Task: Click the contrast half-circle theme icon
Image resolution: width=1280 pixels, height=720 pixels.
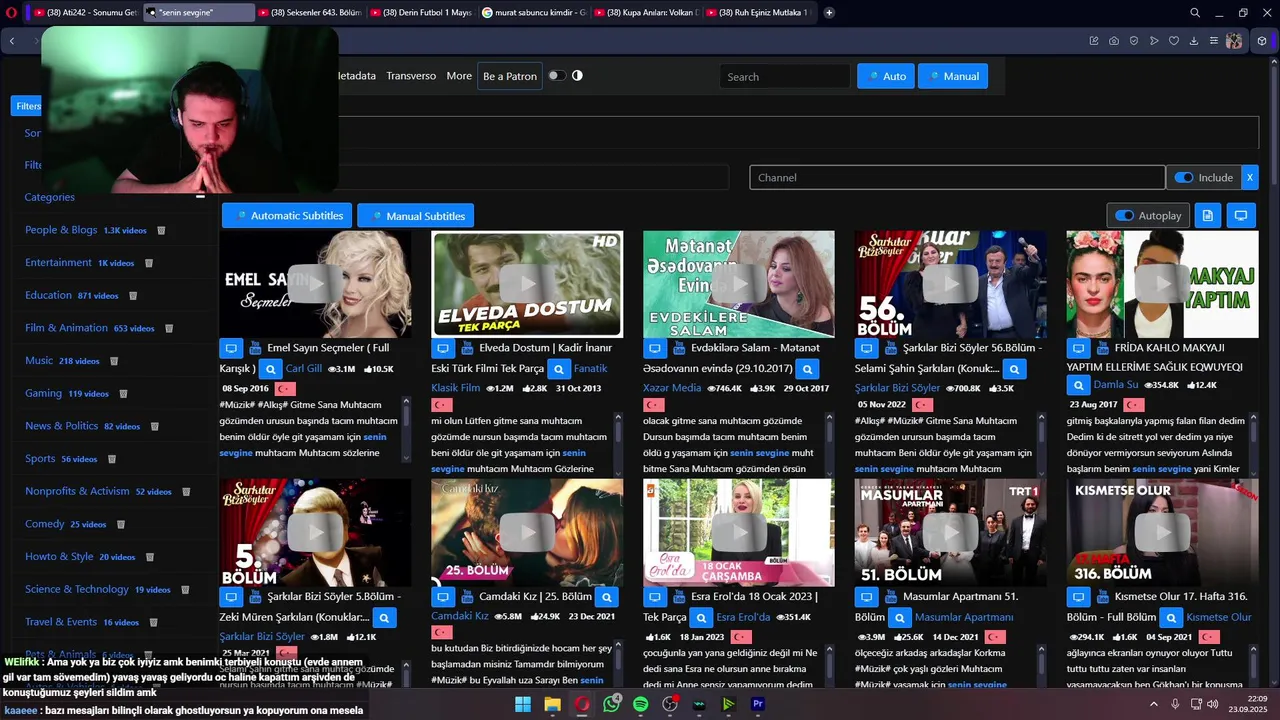Action: pos(577,76)
